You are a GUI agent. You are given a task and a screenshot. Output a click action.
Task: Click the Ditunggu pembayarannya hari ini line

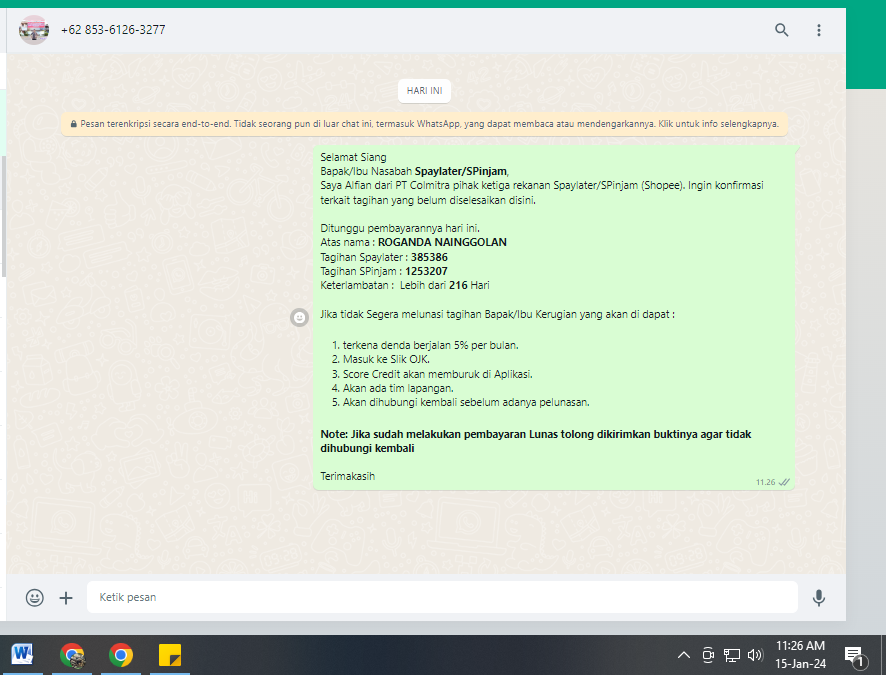(x=400, y=228)
